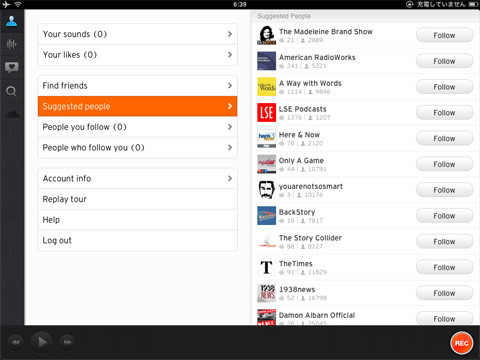This screenshot has width=480, height=360.
Task: Tap the airplane mode status icon
Action: tap(6, 4)
